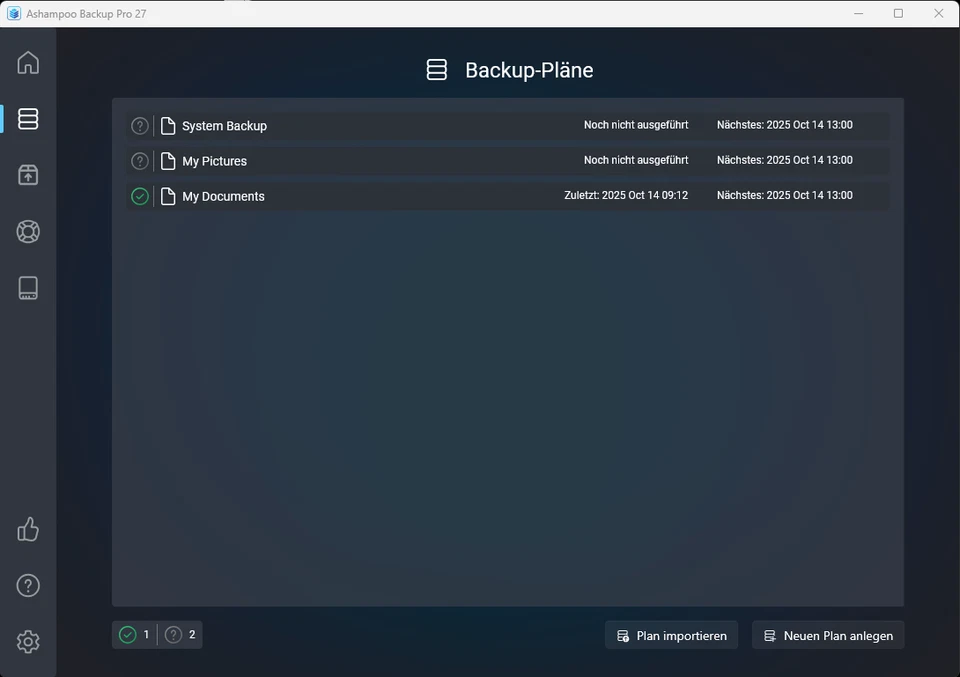Click the thumbs-up feedback icon

(x=27, y=529)
